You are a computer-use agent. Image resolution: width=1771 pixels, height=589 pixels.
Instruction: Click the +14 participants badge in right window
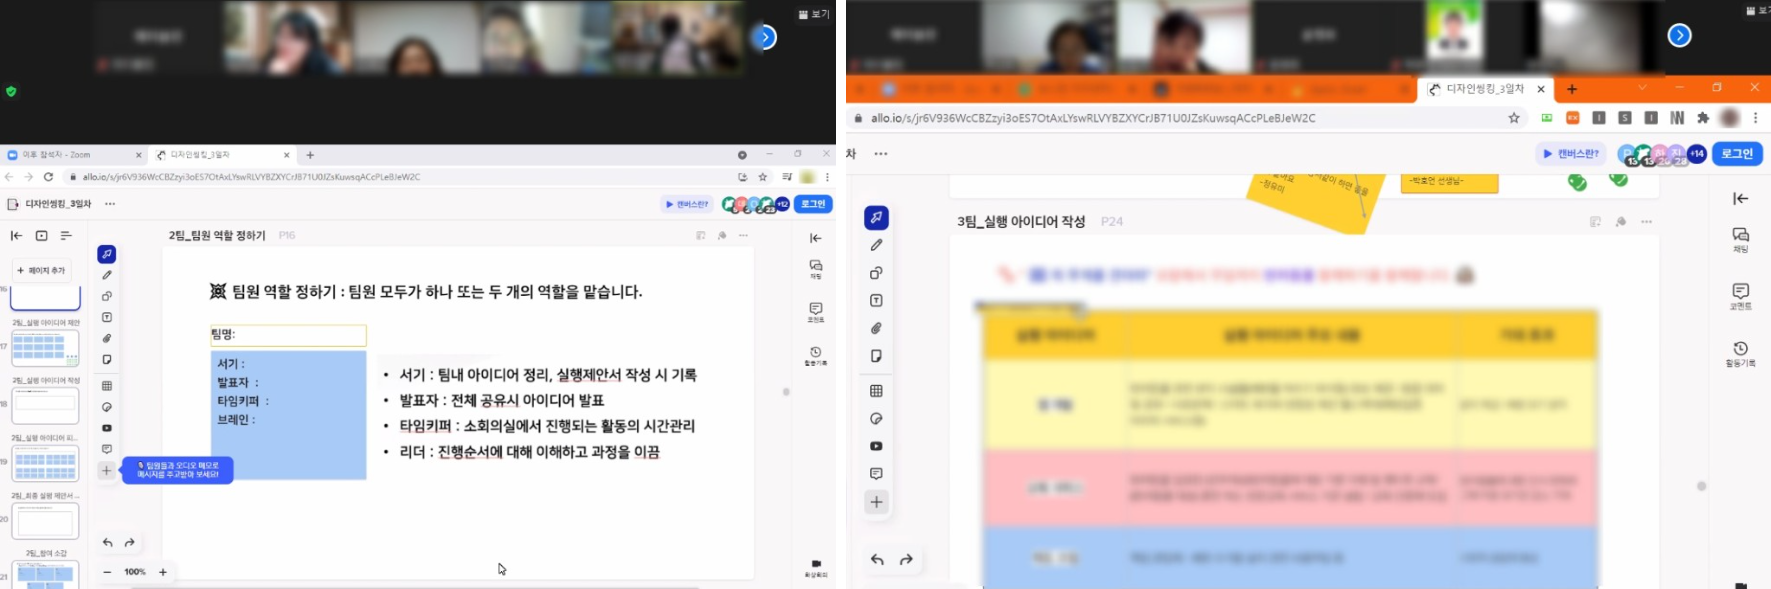[x=1697, y=154]
